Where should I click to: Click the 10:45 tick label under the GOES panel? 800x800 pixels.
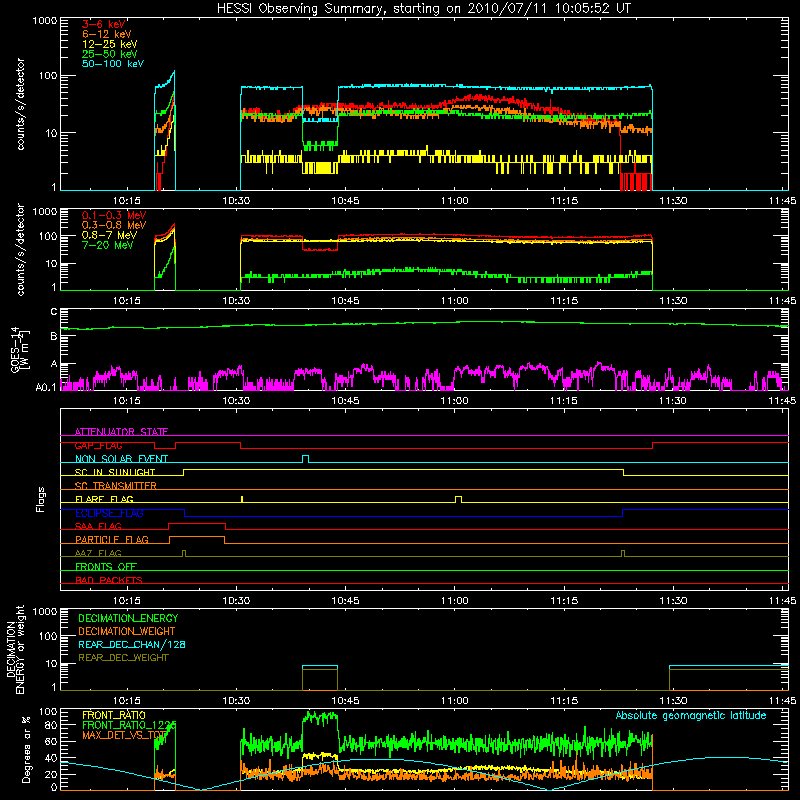345,401
